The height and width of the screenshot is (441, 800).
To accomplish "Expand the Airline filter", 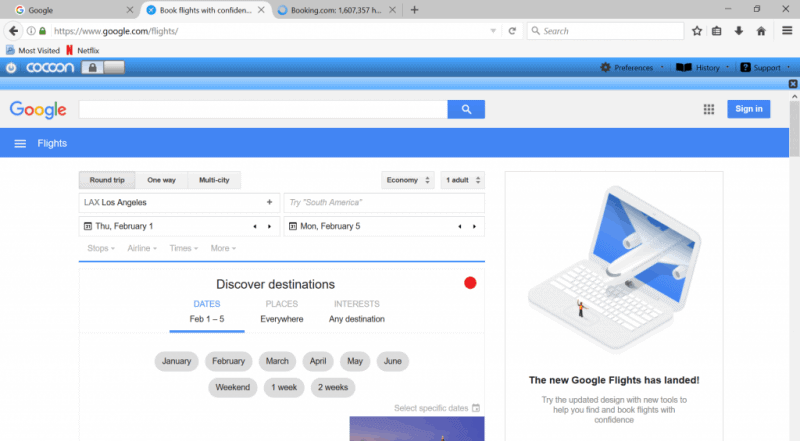I will (142, 249).
